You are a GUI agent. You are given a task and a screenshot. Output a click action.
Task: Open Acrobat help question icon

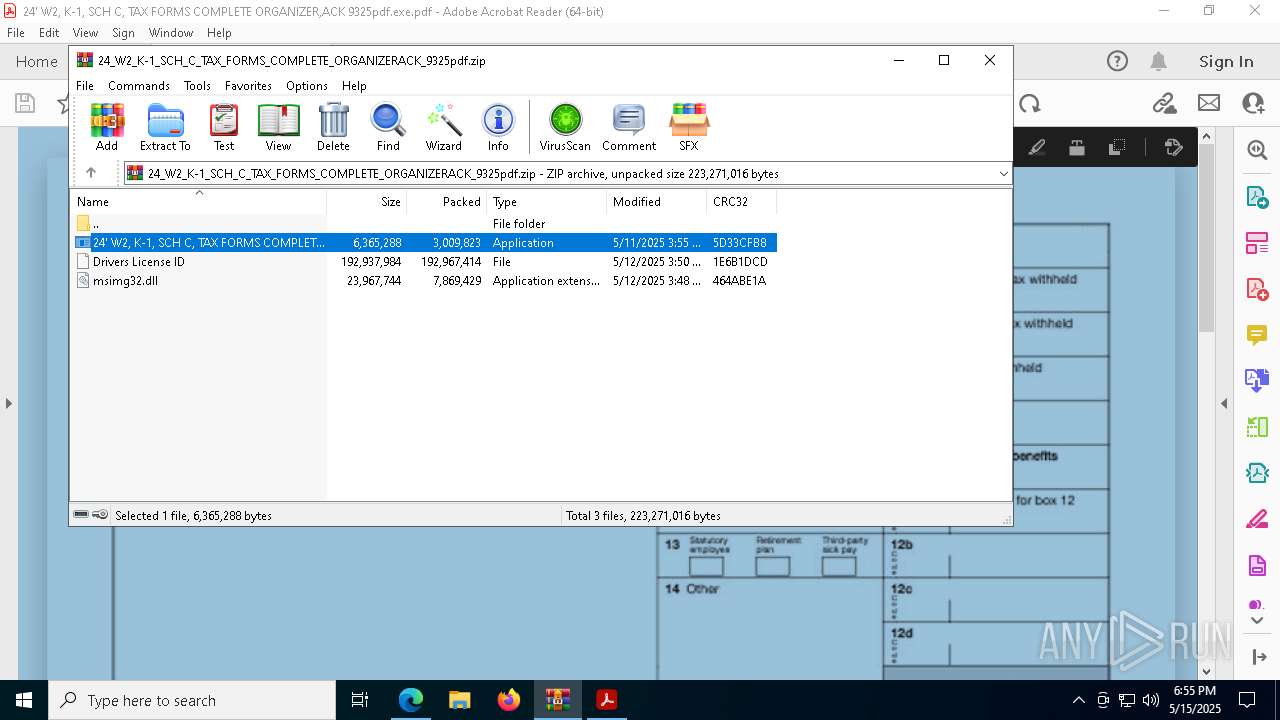[x=1117, y=62]
